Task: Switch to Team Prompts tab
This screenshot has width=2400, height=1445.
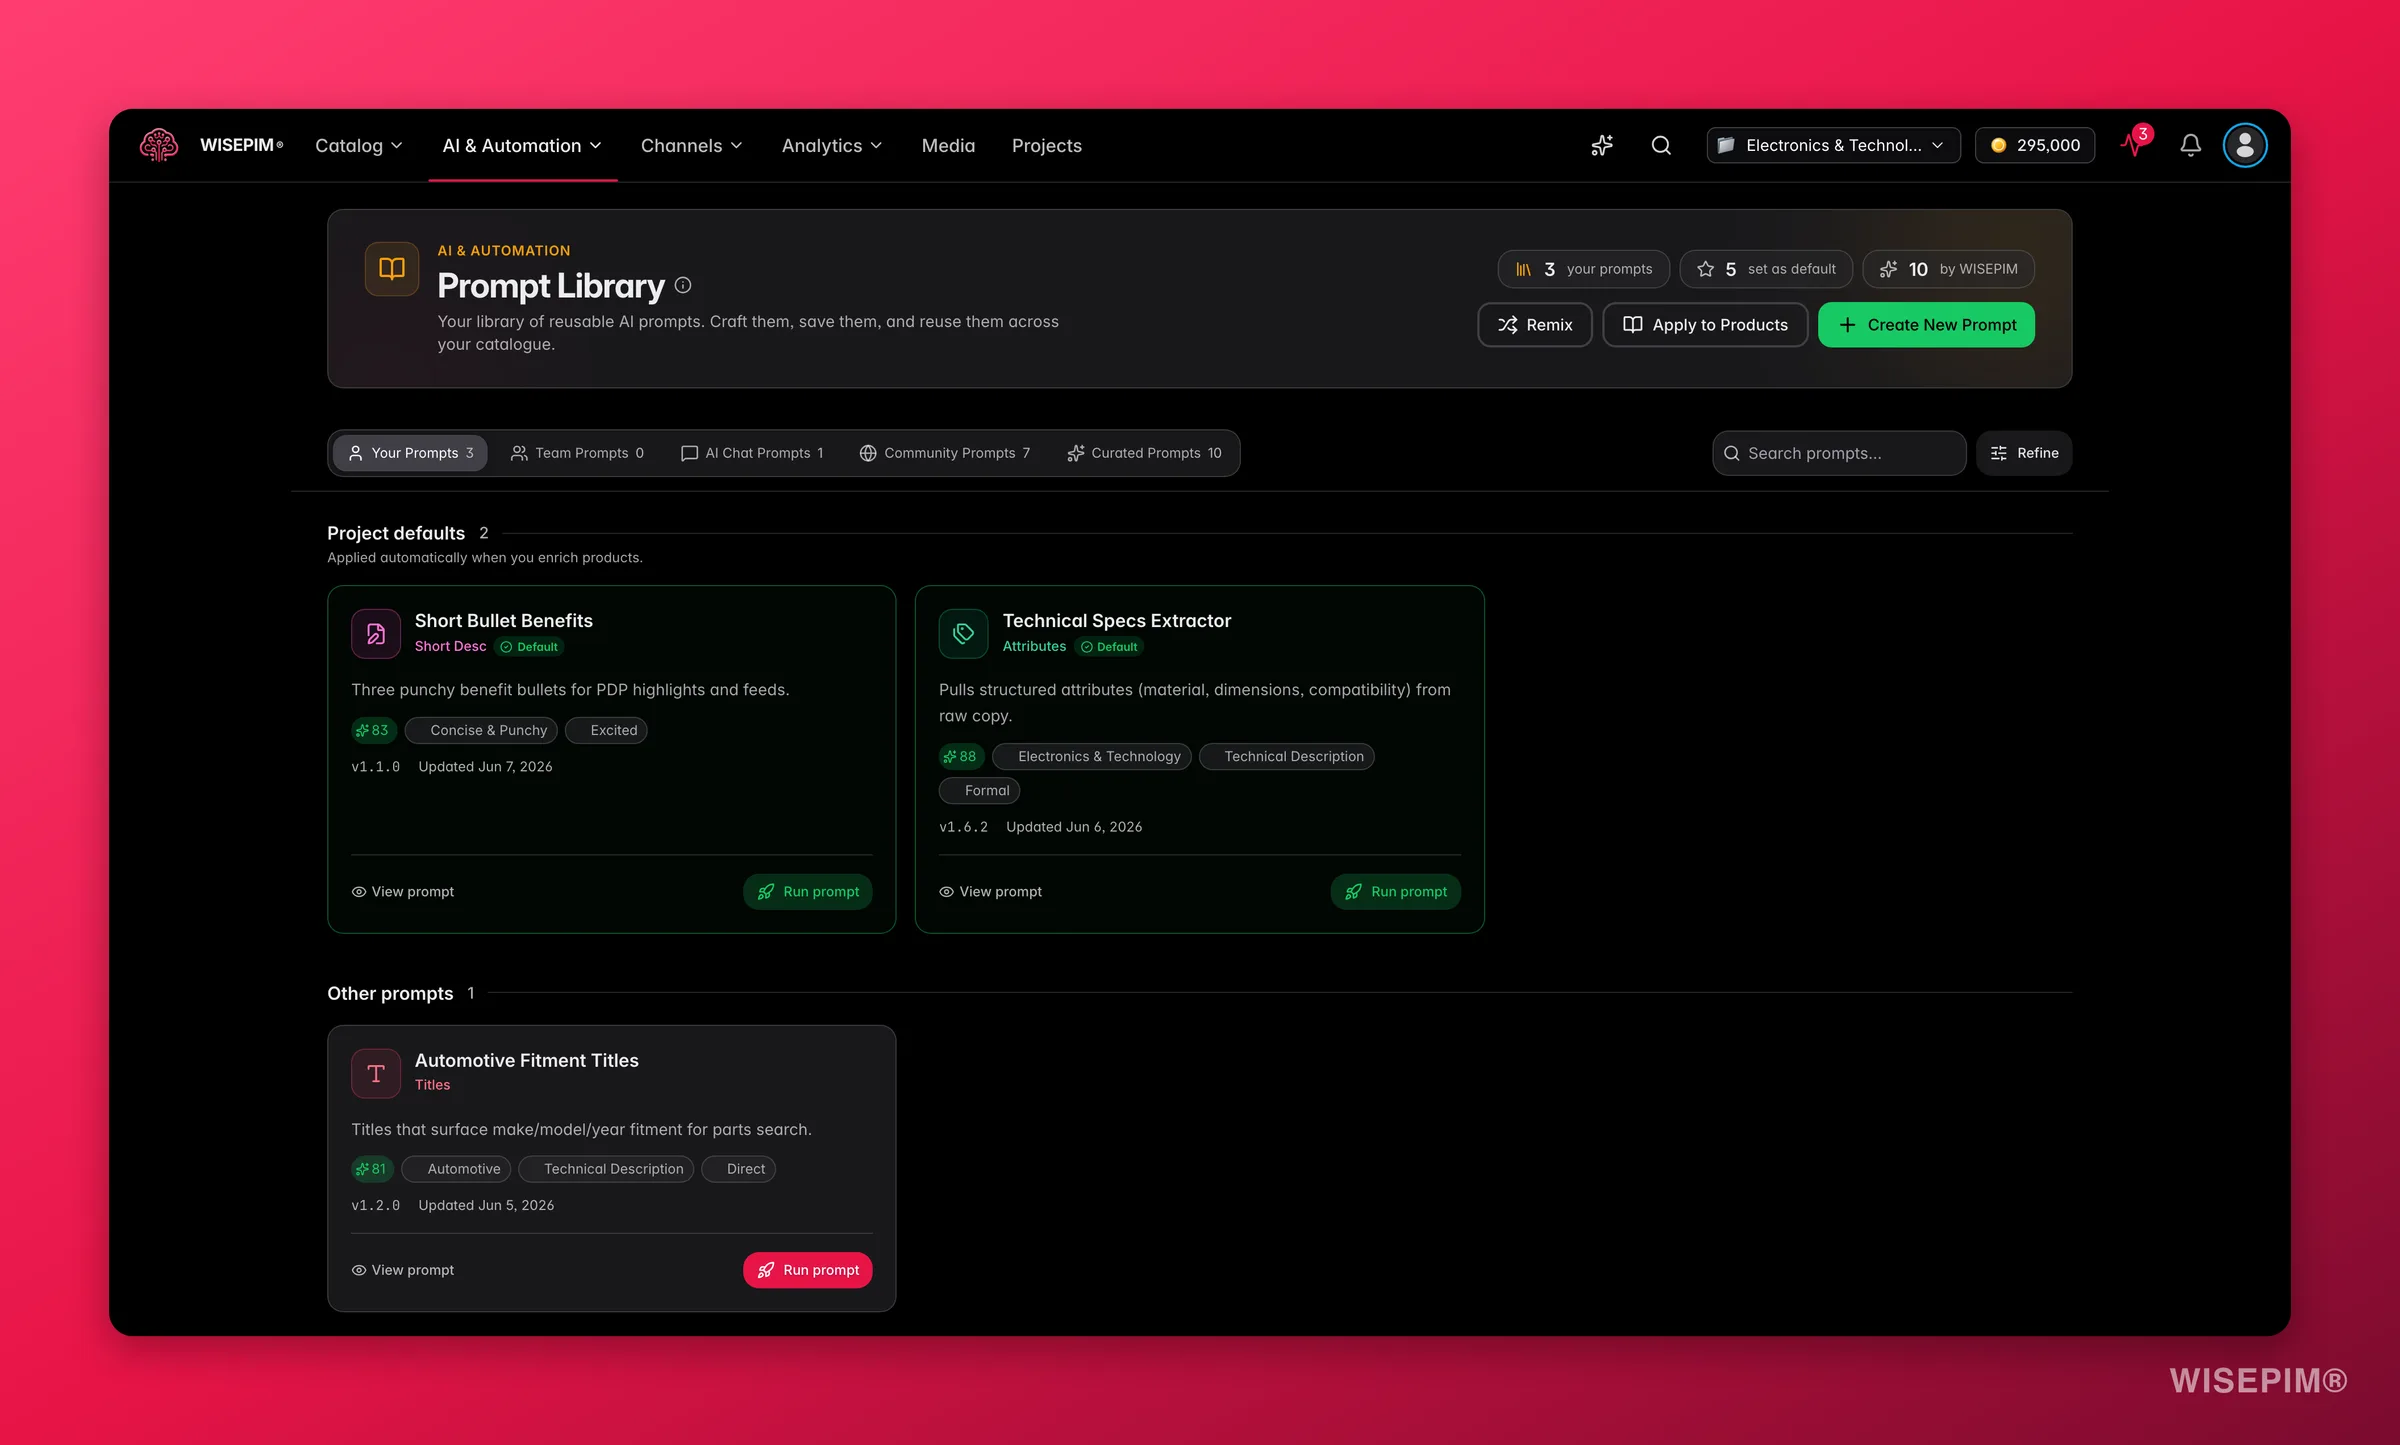Action: click(x=577, y=453)
